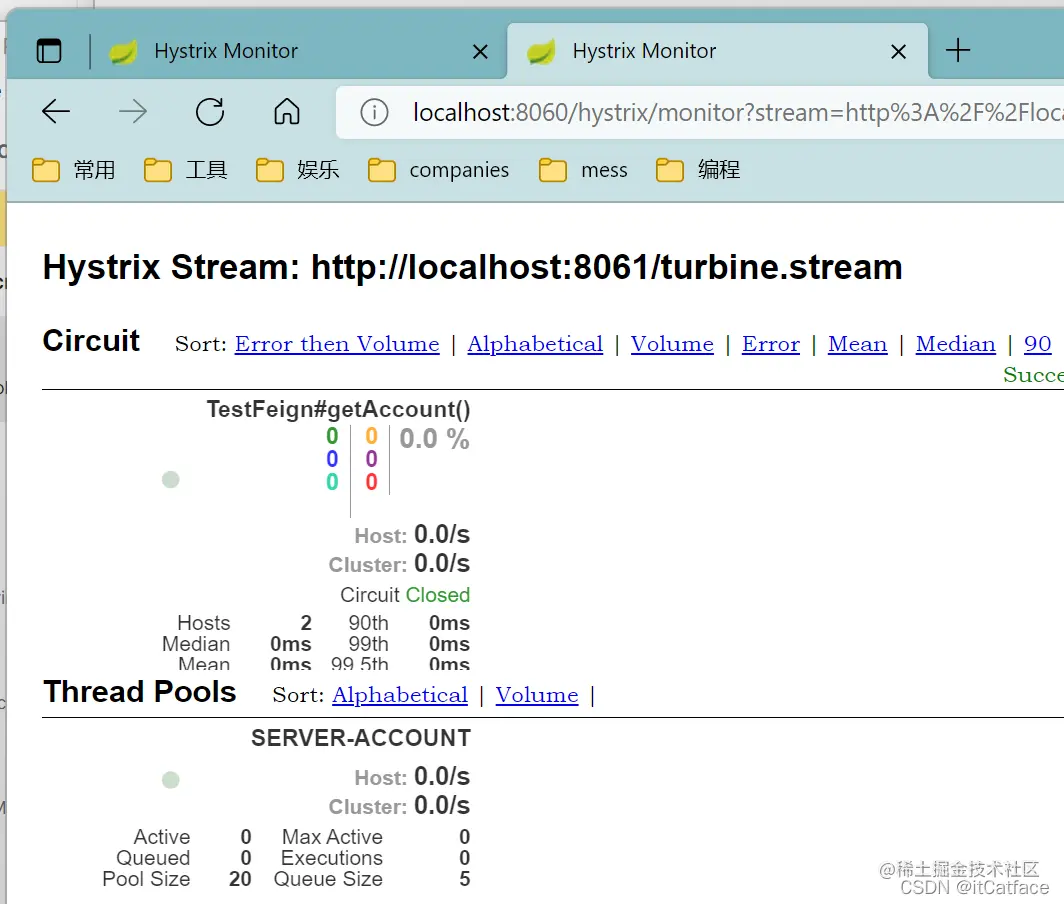Close the second Hystrix Monitor tab
The width and height of the screenshot is (1064, 904).
click(x=898, y=52)
